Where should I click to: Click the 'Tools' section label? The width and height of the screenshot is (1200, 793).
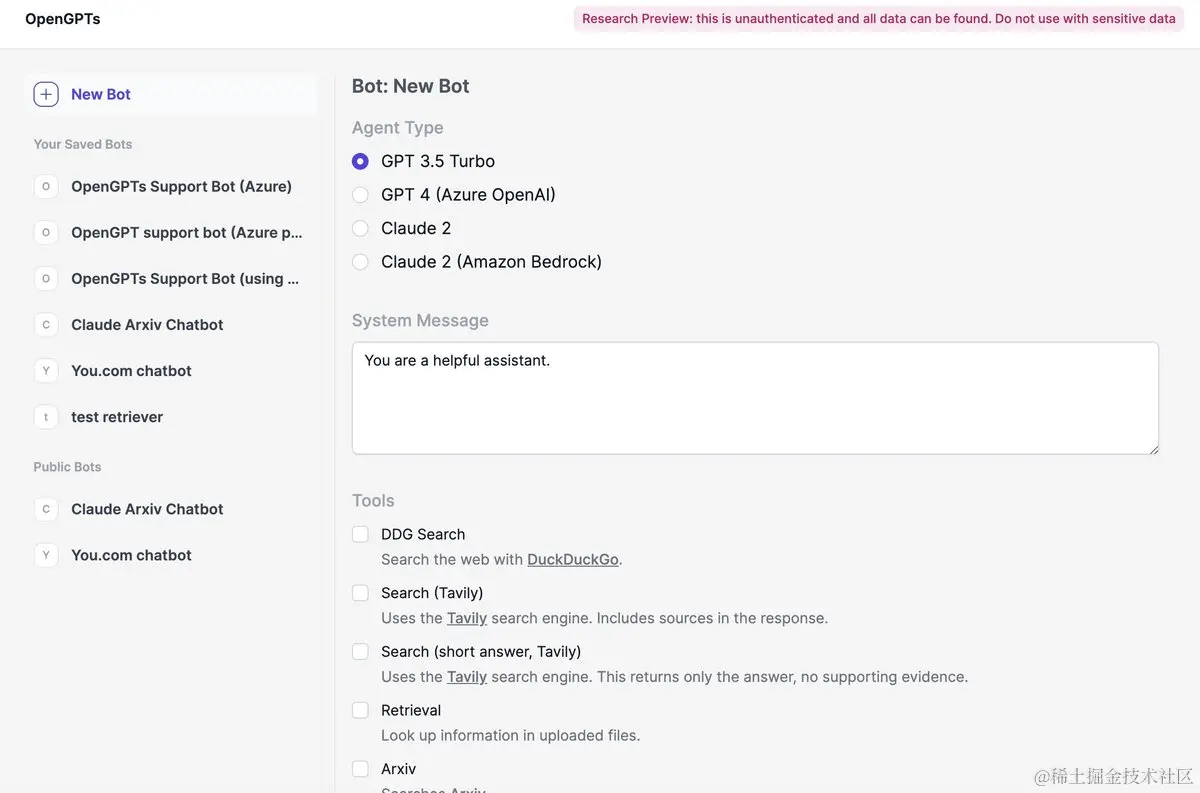point(373,501)
